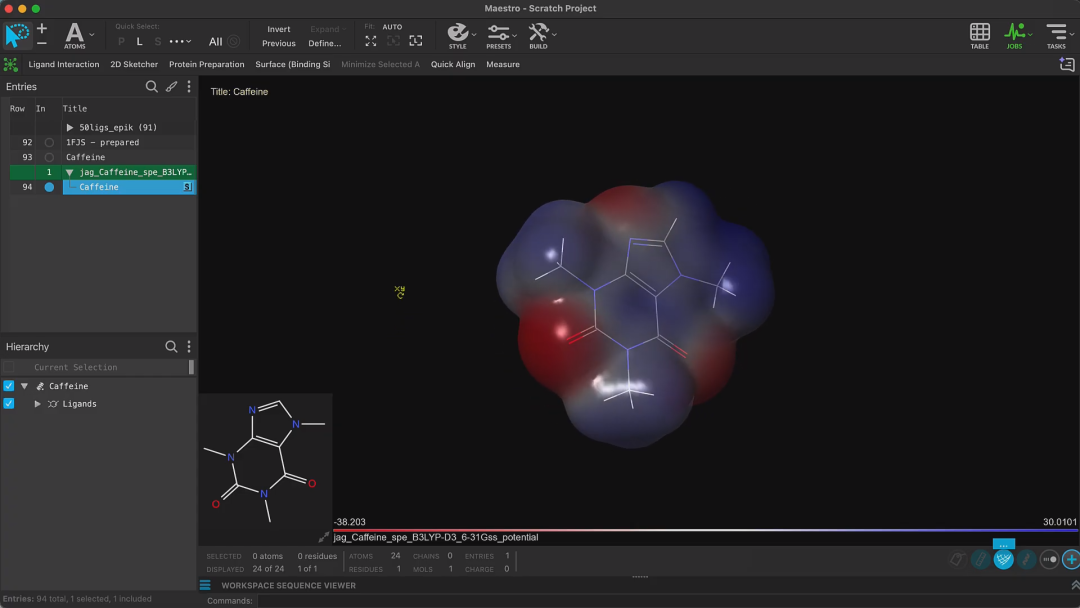
Task: Toggle the surface mesh display icon
Action: point(1004,560)
